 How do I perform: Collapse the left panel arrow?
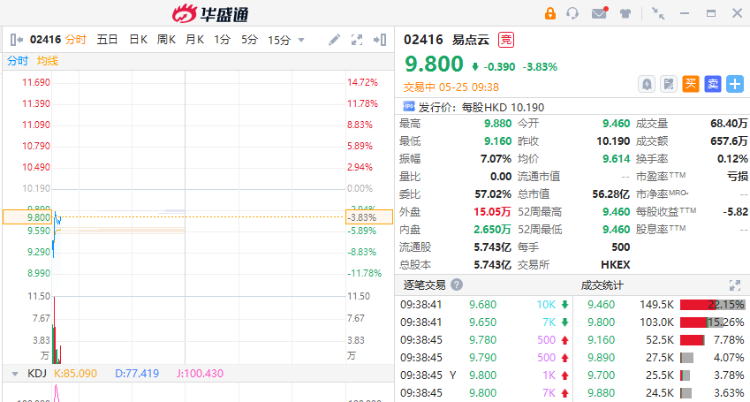17,40
